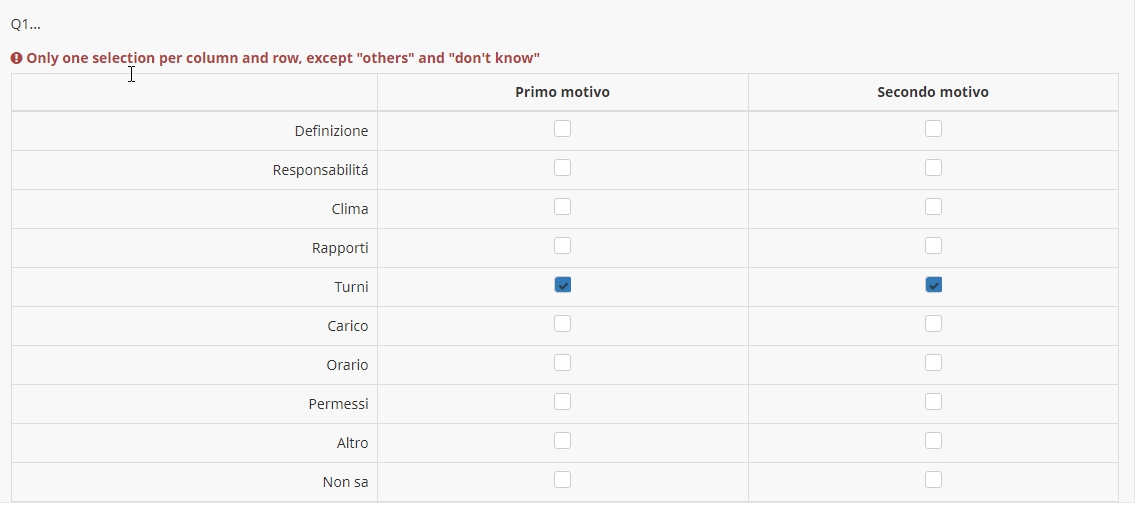The width and height of the screenshot is (1140, 507).
Task: Uncheck Turni under Primo motivo
Action: pos(563,285)
